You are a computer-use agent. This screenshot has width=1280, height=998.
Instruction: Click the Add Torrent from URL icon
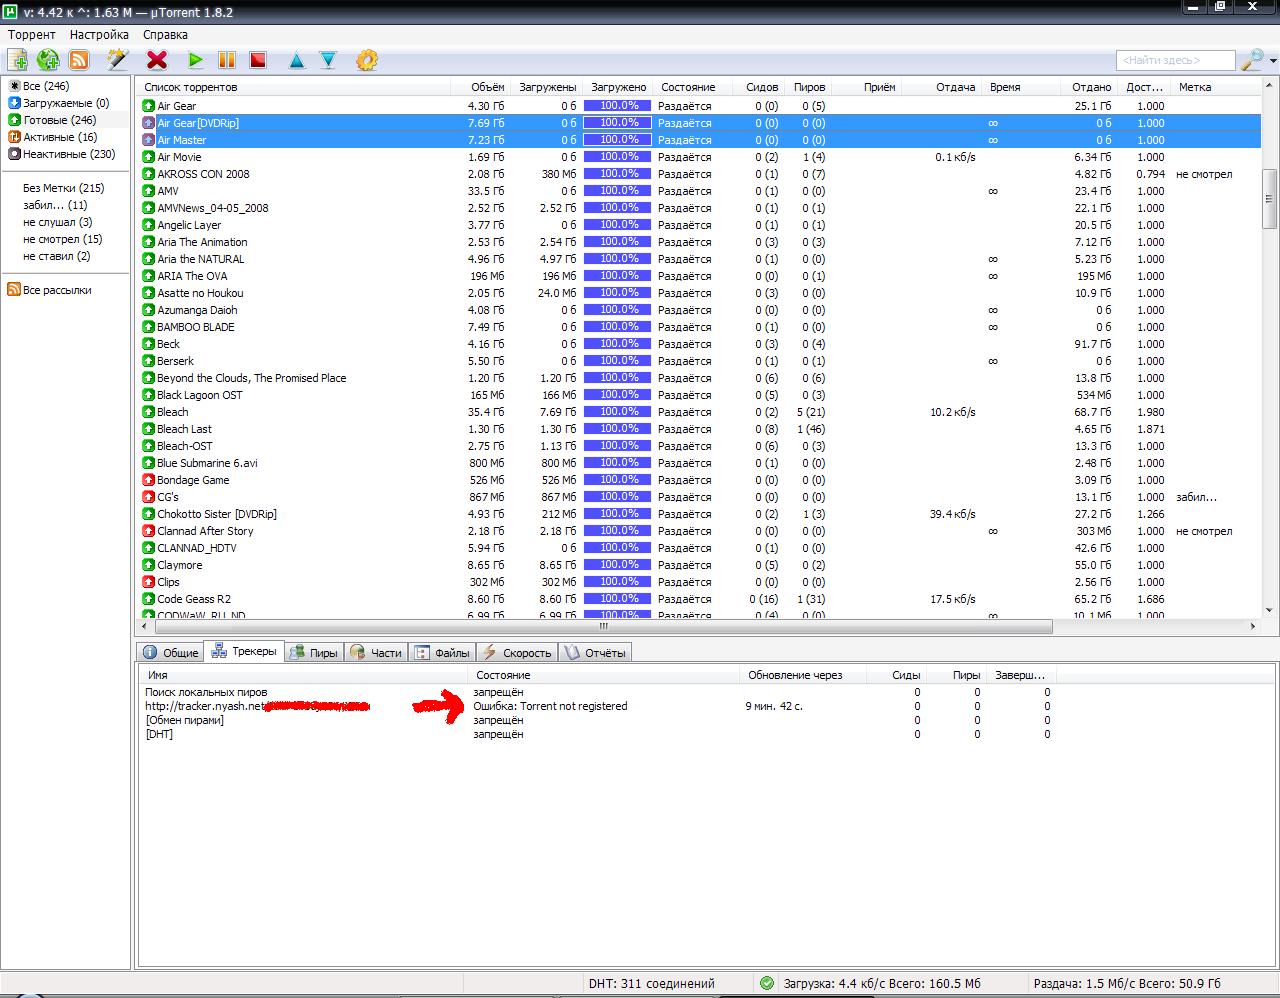click(x=48, y=60)
